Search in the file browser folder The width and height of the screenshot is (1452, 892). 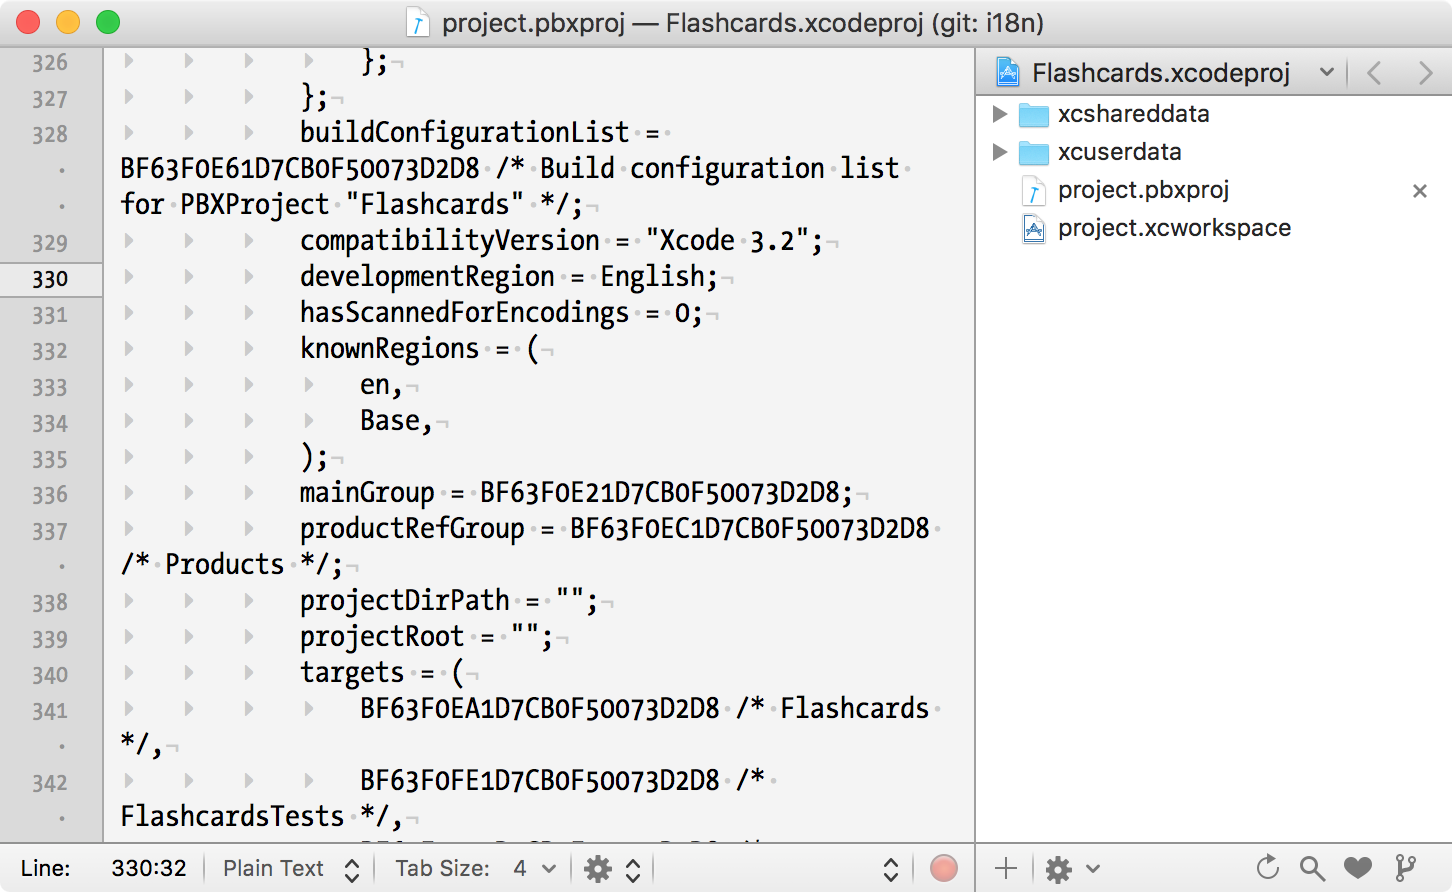coord(1312,868)
